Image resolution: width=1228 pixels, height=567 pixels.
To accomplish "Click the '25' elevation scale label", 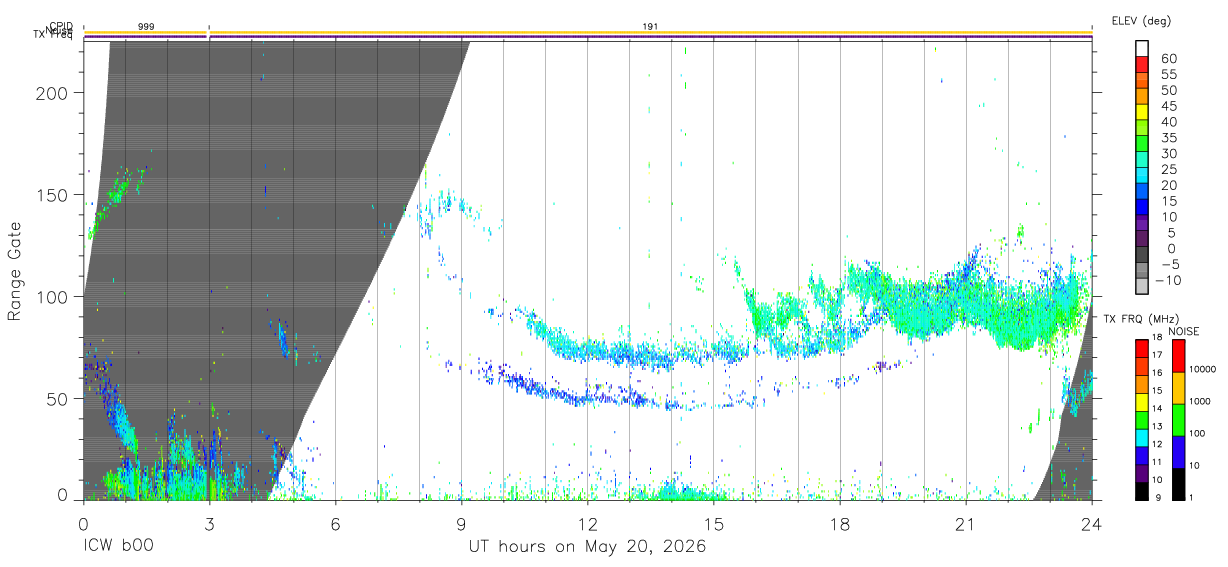I will click(1167, 169).
